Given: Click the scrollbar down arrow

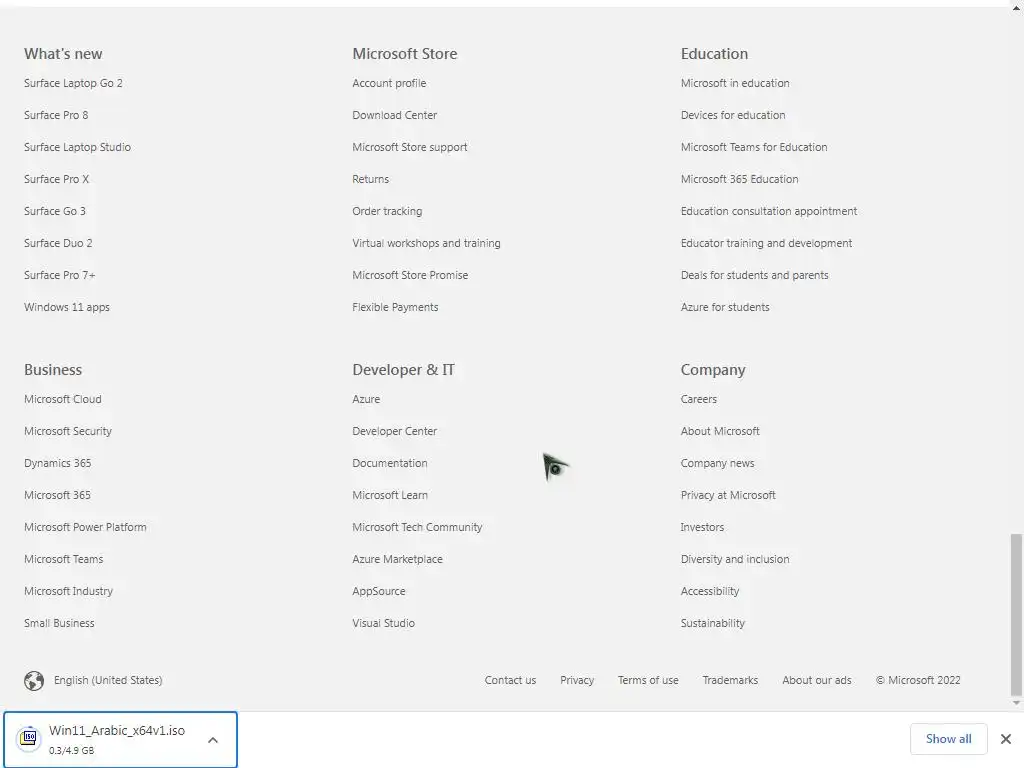Looking at the screenshot, I should 1016,703.
